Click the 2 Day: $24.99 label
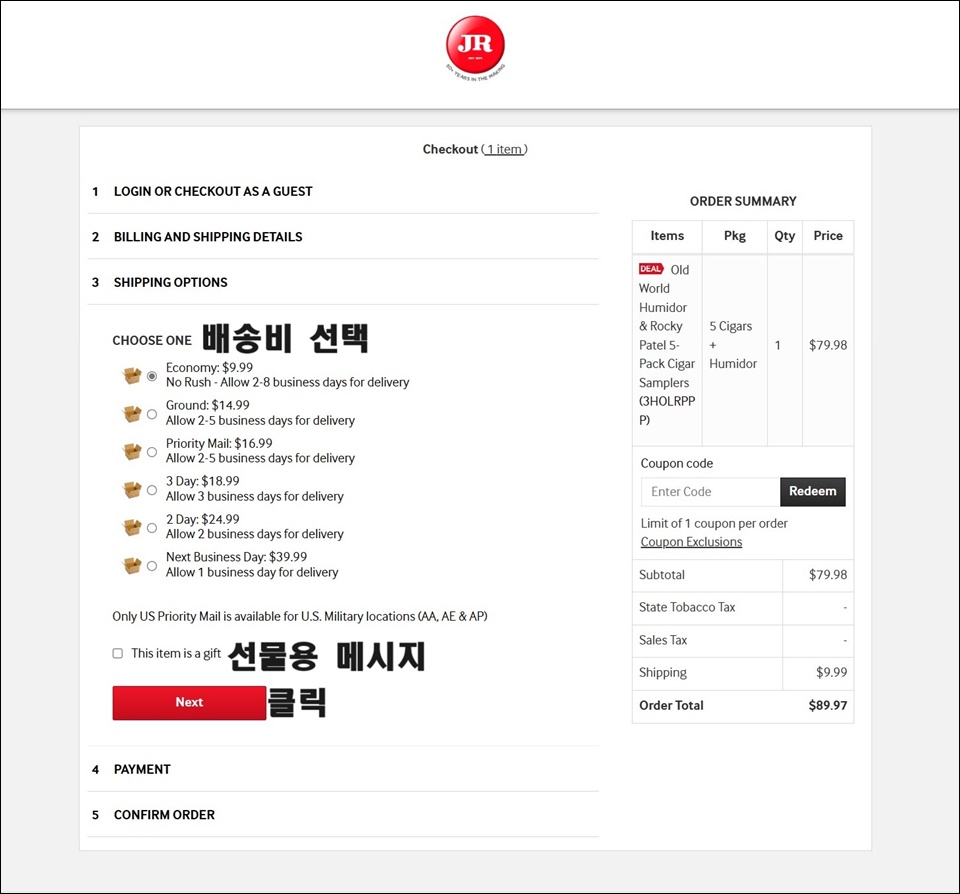The width and height of the screenshot is (960, 894). tap(203, 519)
